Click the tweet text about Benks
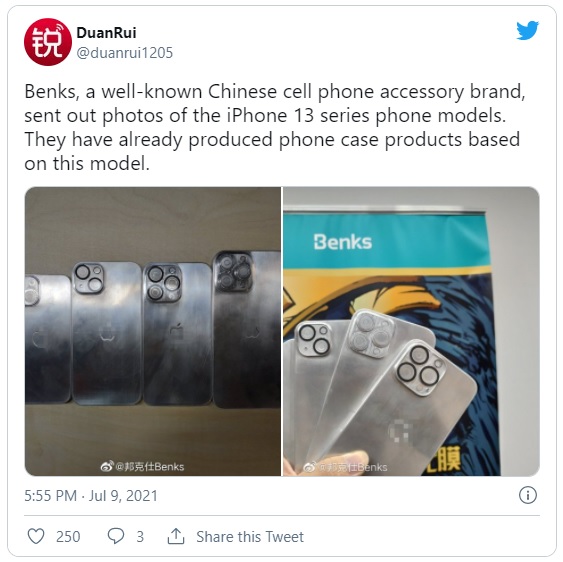This screenshot has width=563, height=562. 275,127
